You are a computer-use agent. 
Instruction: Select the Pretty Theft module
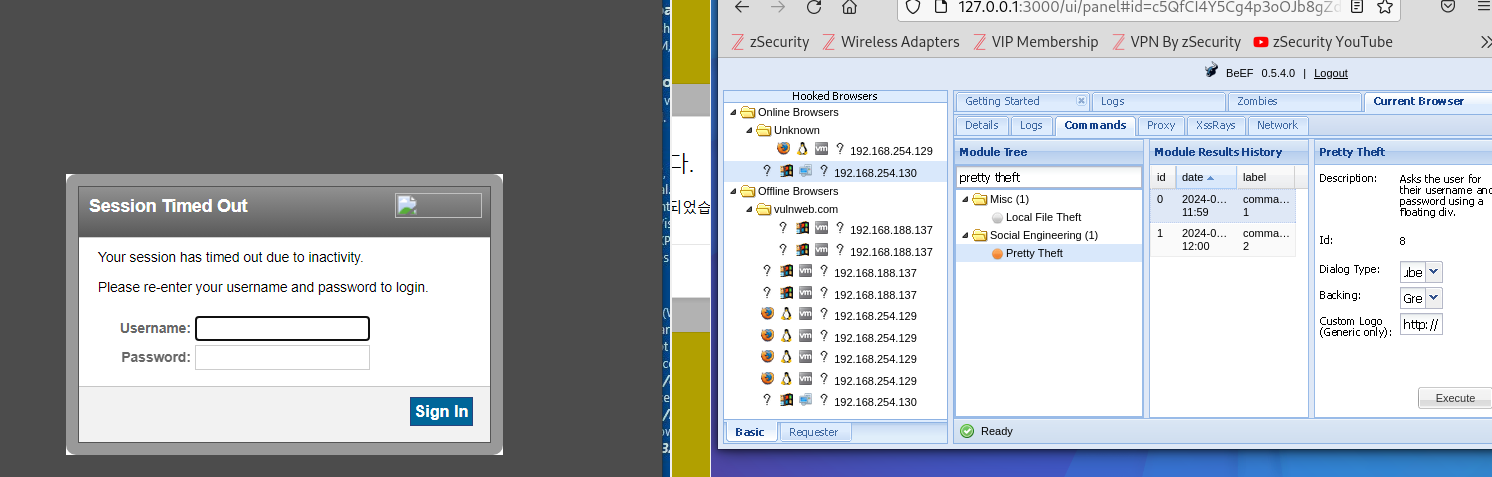(1034, 253)
